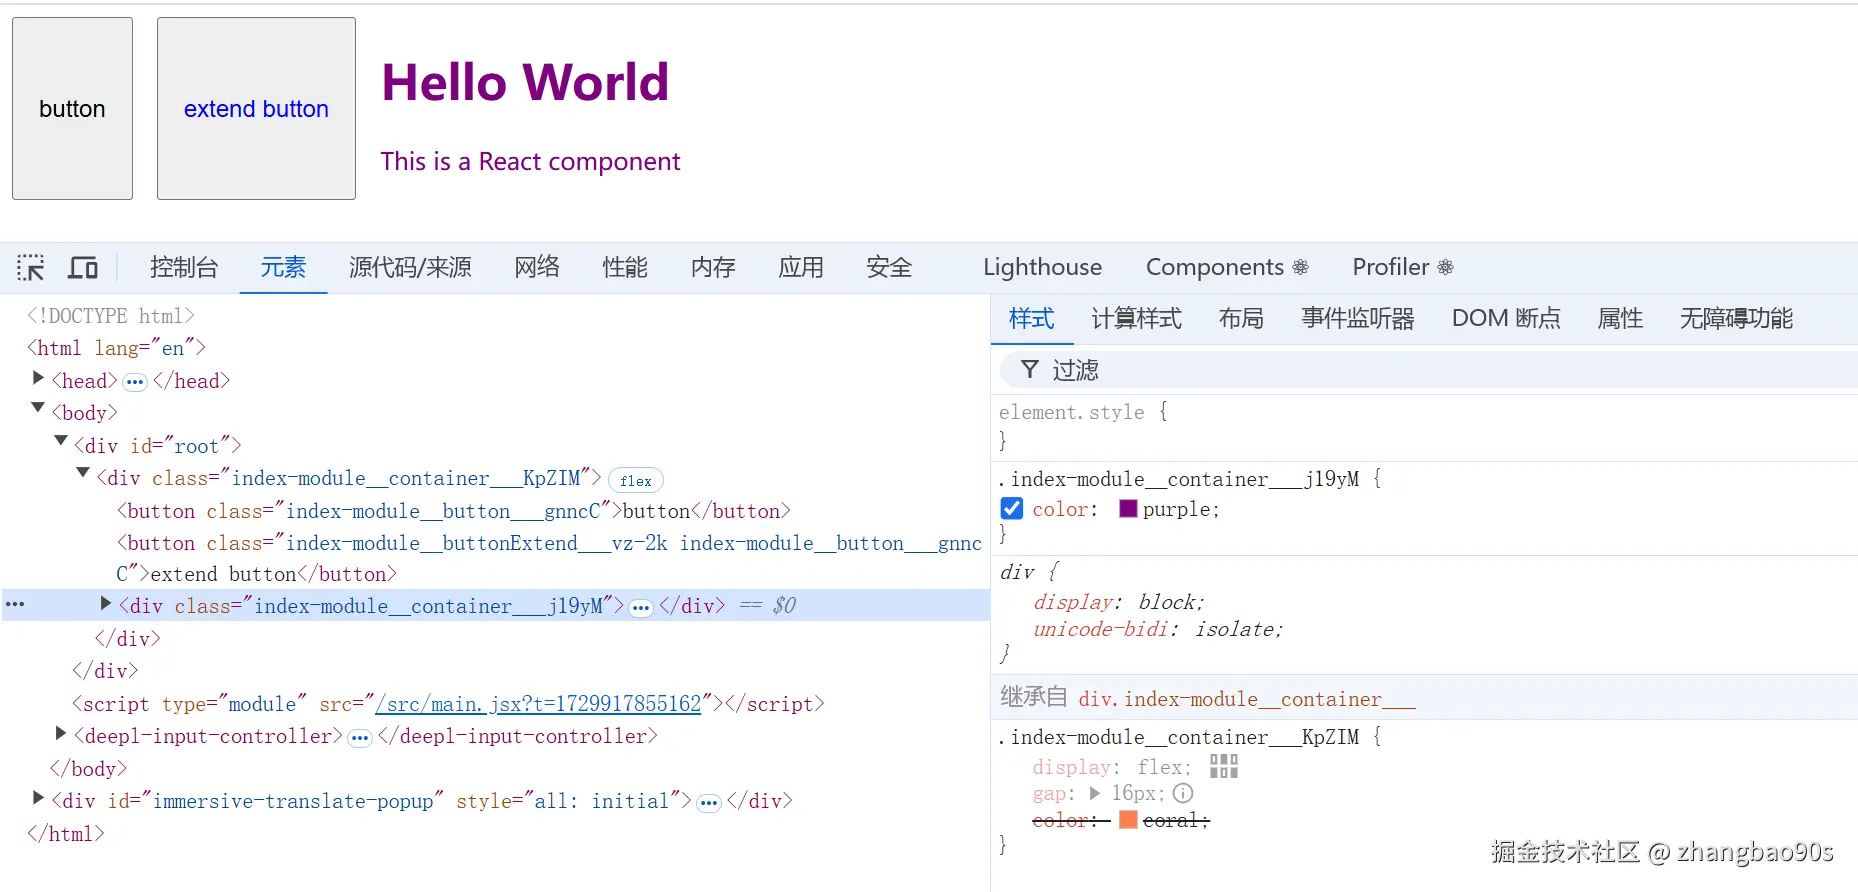Click the element.style rule block
1858x892 pixels.
coord(1424,426)
